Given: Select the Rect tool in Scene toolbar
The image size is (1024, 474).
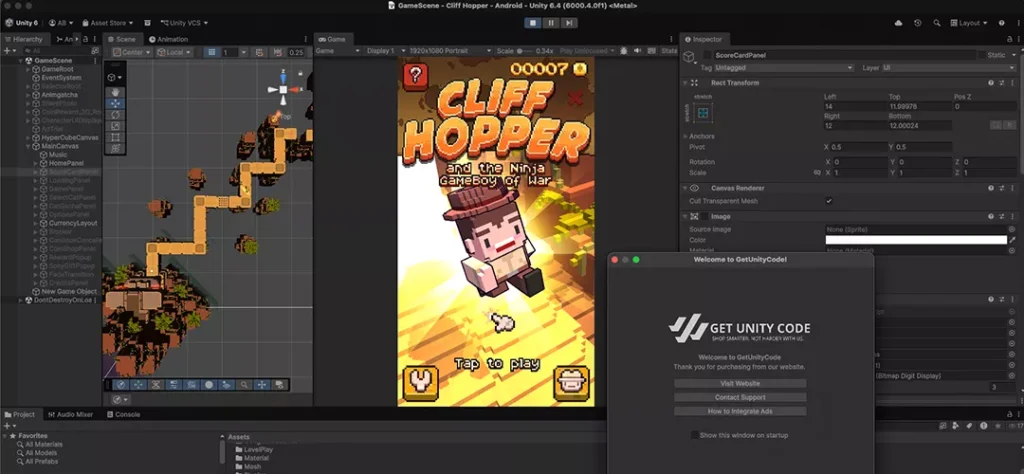Looking at the screenshot, I should tap(115, 137).
